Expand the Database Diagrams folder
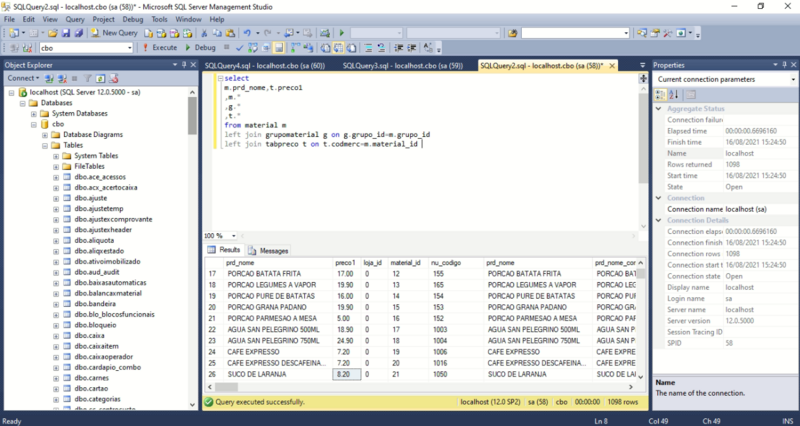This screenshot has width=800, height=426. 45,135
